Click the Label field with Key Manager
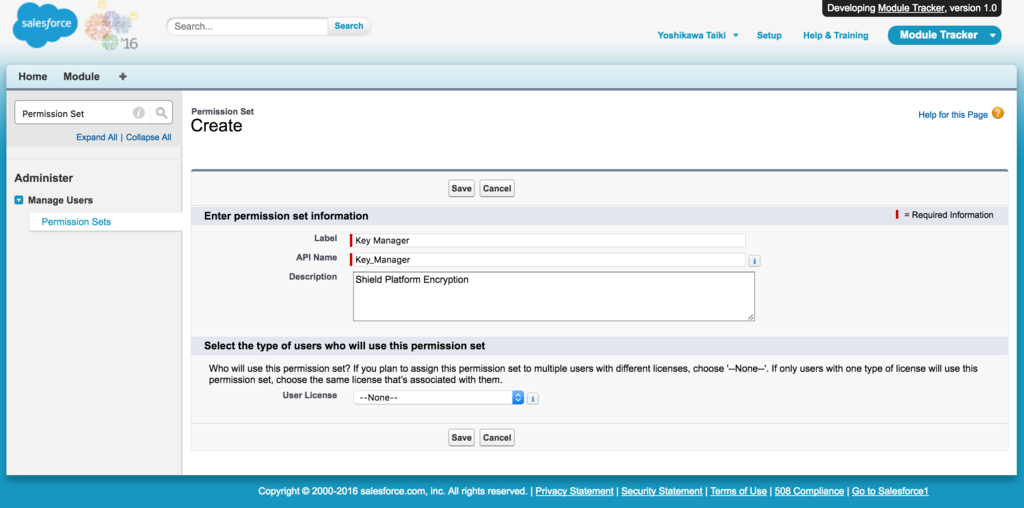The width and height of the screenshot is (1024, 508). [x=549, y=240]
